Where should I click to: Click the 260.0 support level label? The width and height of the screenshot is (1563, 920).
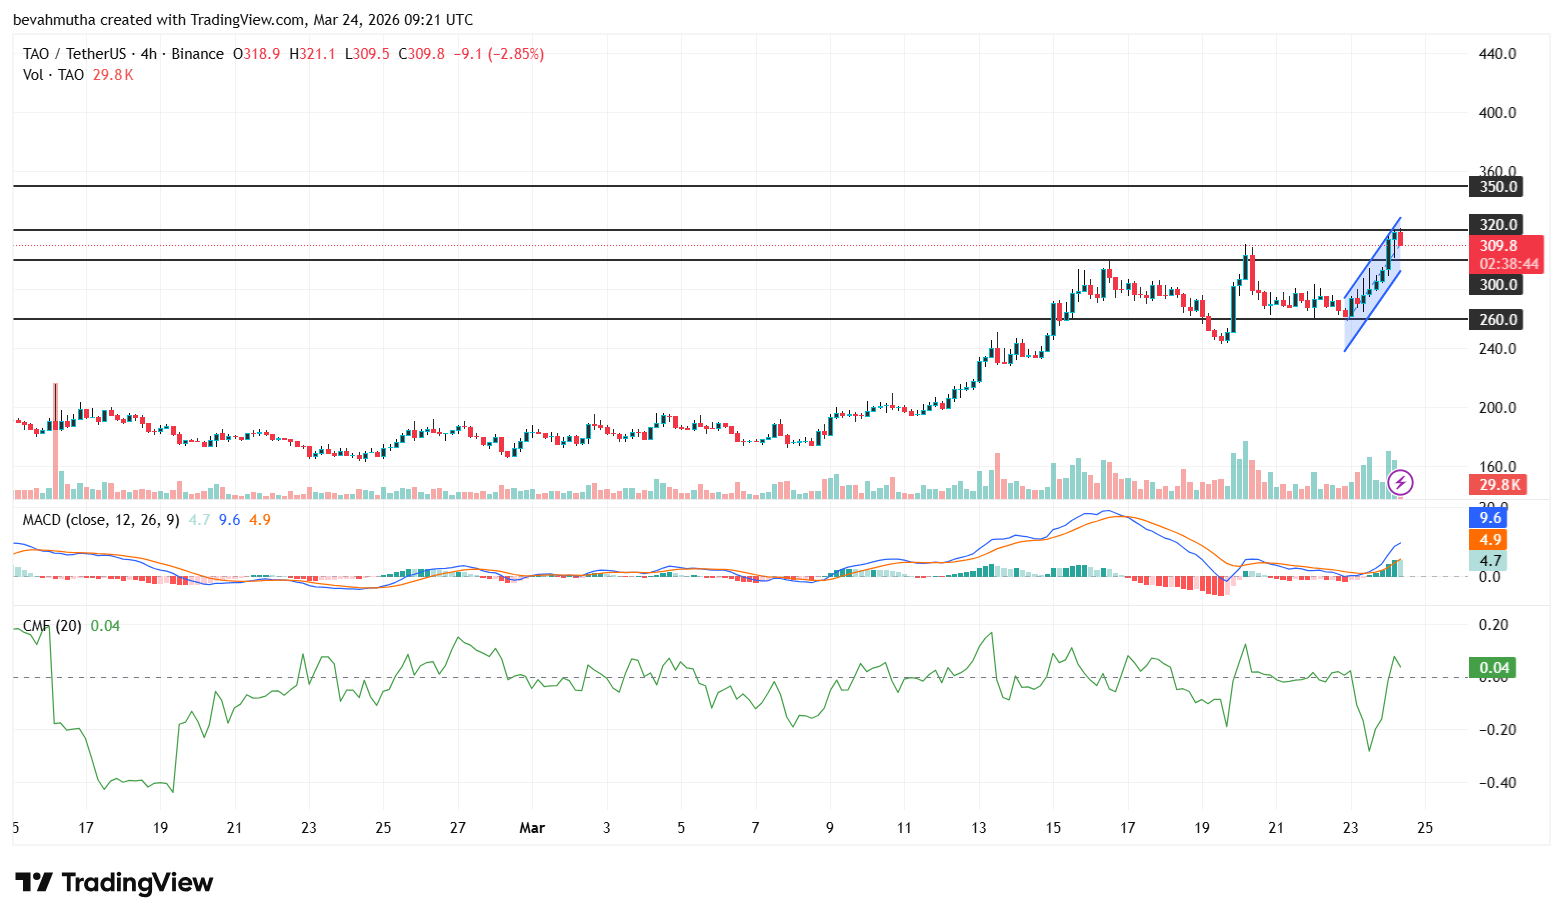coord(1496,320)
